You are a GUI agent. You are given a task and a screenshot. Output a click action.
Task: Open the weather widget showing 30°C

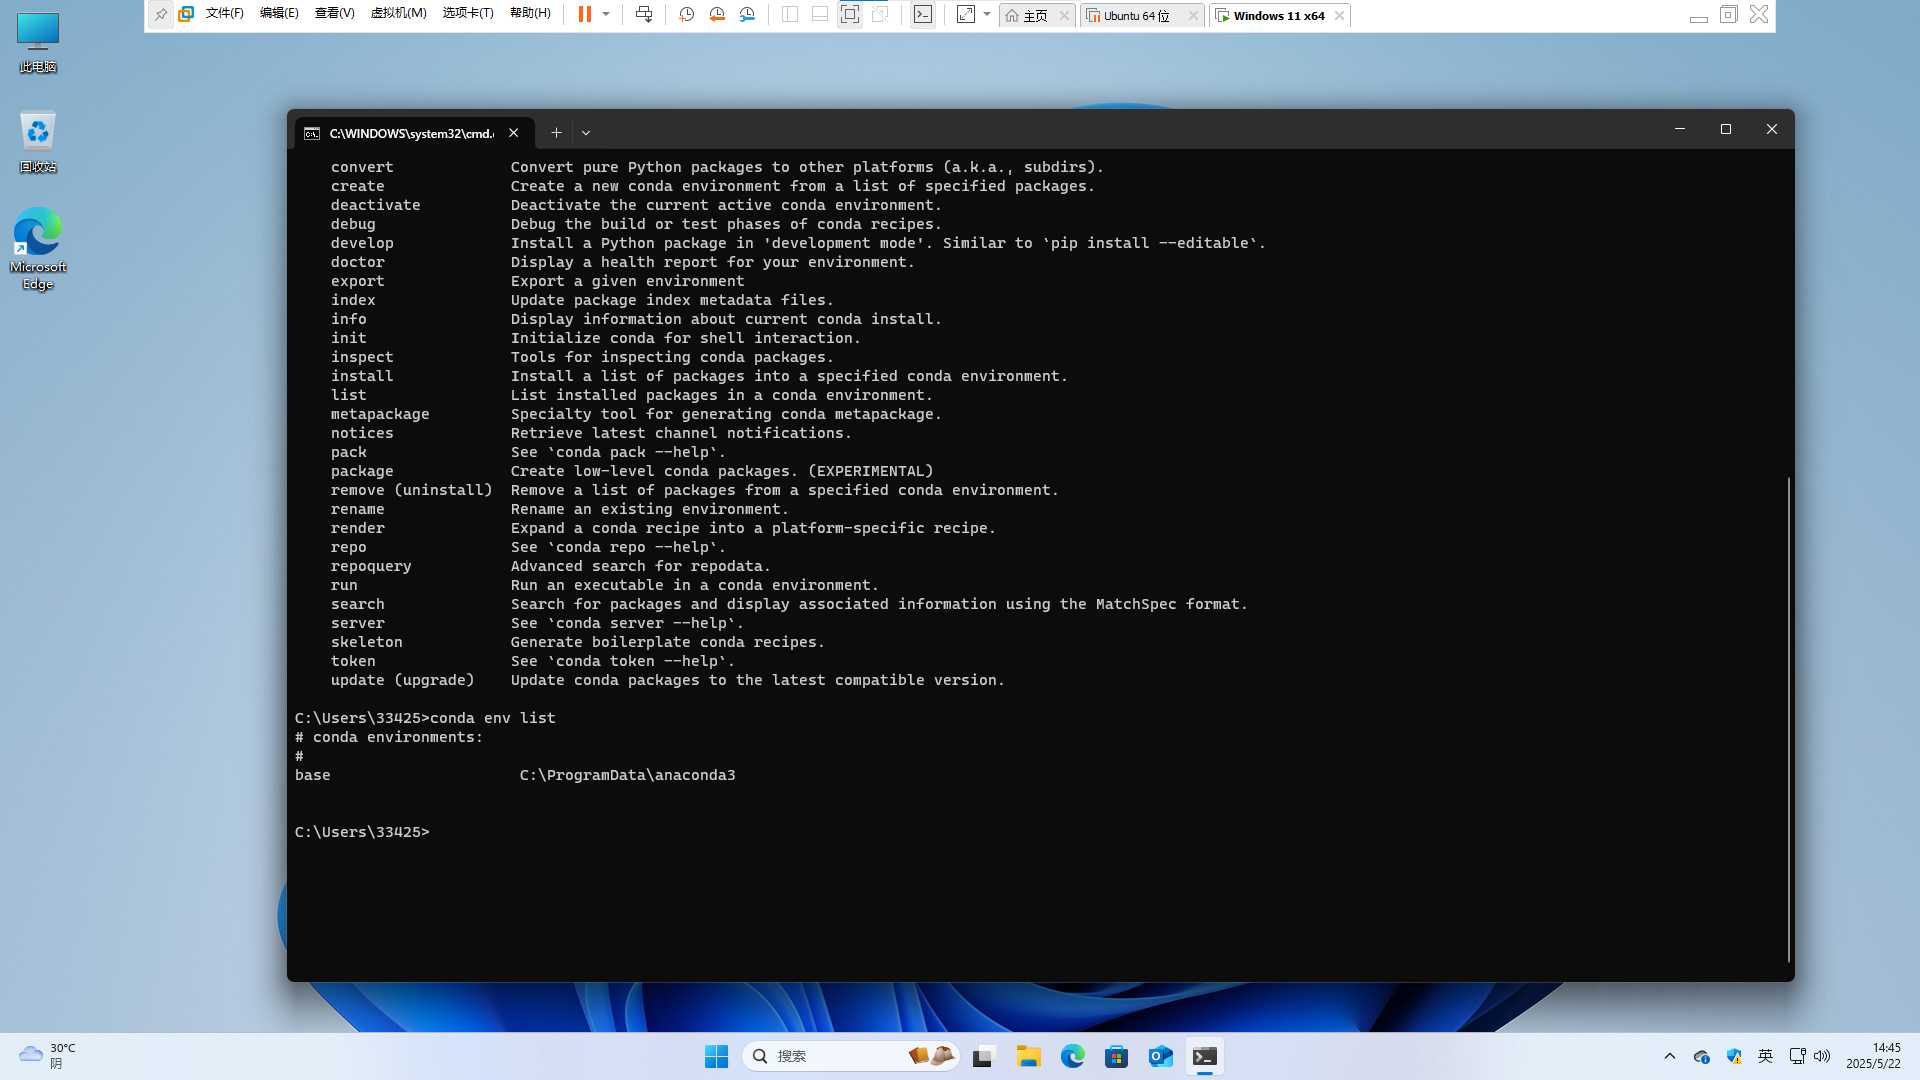[47, 1056]
